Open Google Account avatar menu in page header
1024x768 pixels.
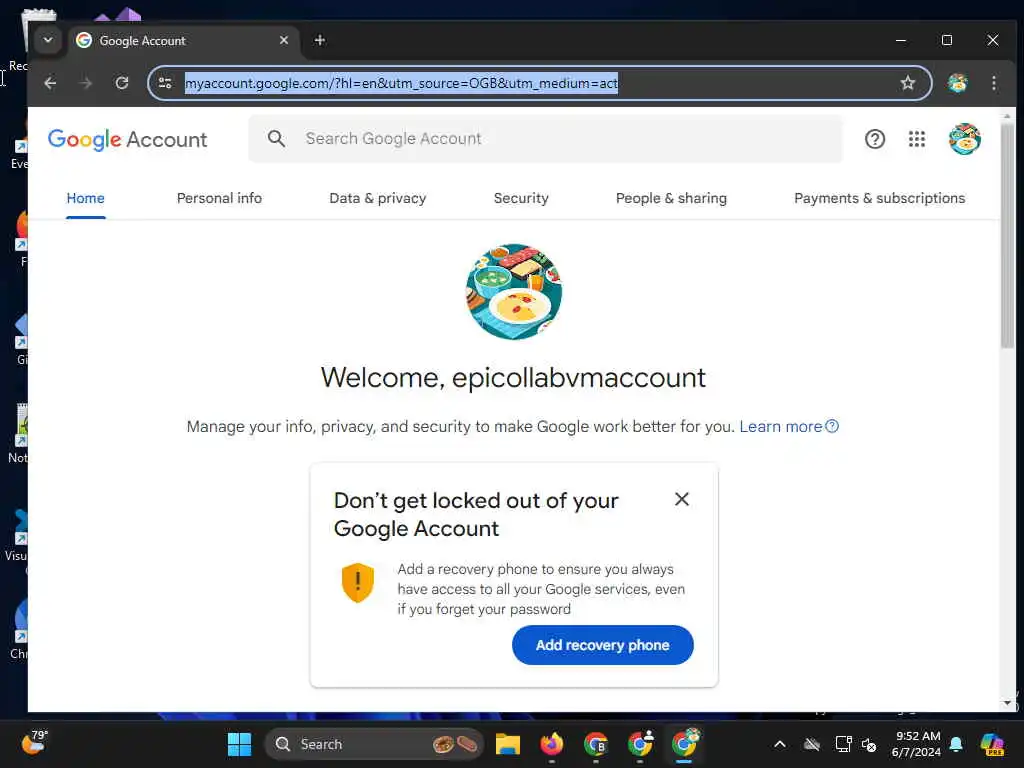[x=965, y=139]
